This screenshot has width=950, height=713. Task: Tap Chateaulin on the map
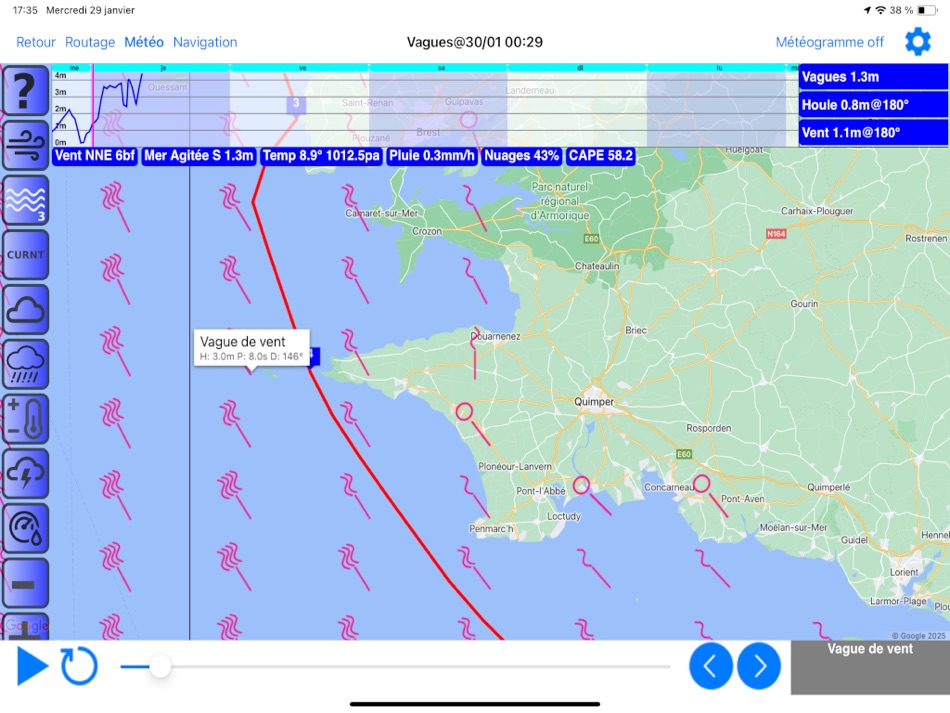pyautogui.click(x=597, y=266)
